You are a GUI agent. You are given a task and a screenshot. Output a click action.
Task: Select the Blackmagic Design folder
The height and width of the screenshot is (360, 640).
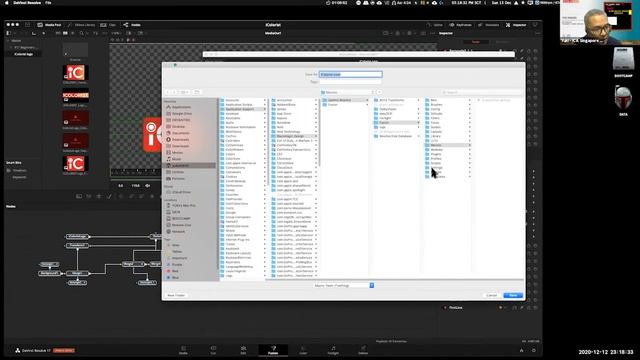point(294,136)
